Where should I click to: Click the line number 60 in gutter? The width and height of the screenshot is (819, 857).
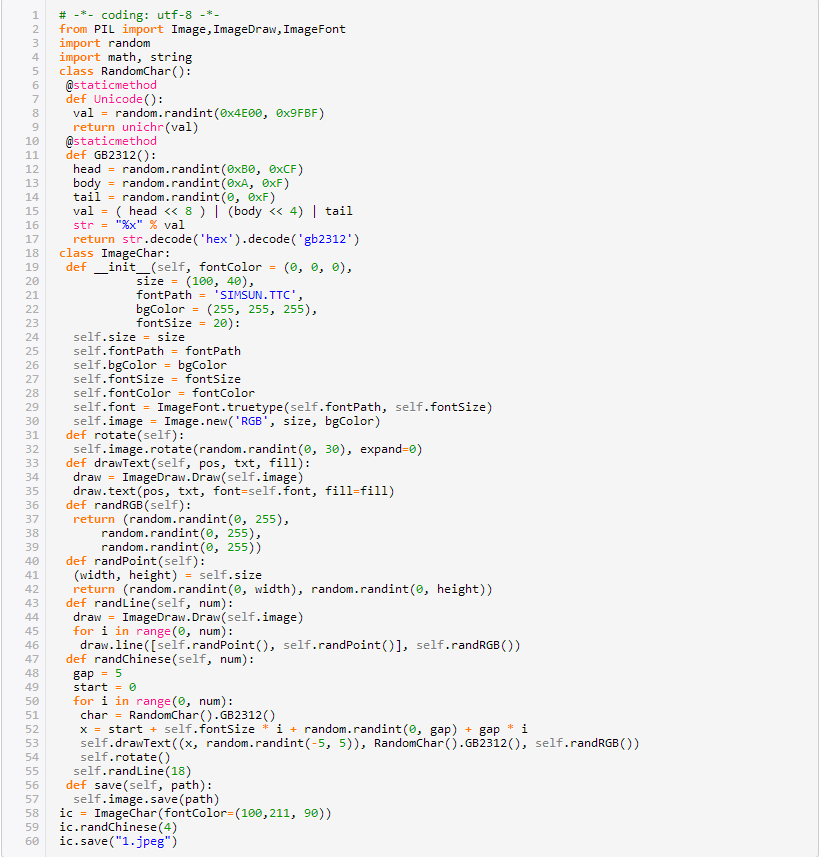(32, 841)
